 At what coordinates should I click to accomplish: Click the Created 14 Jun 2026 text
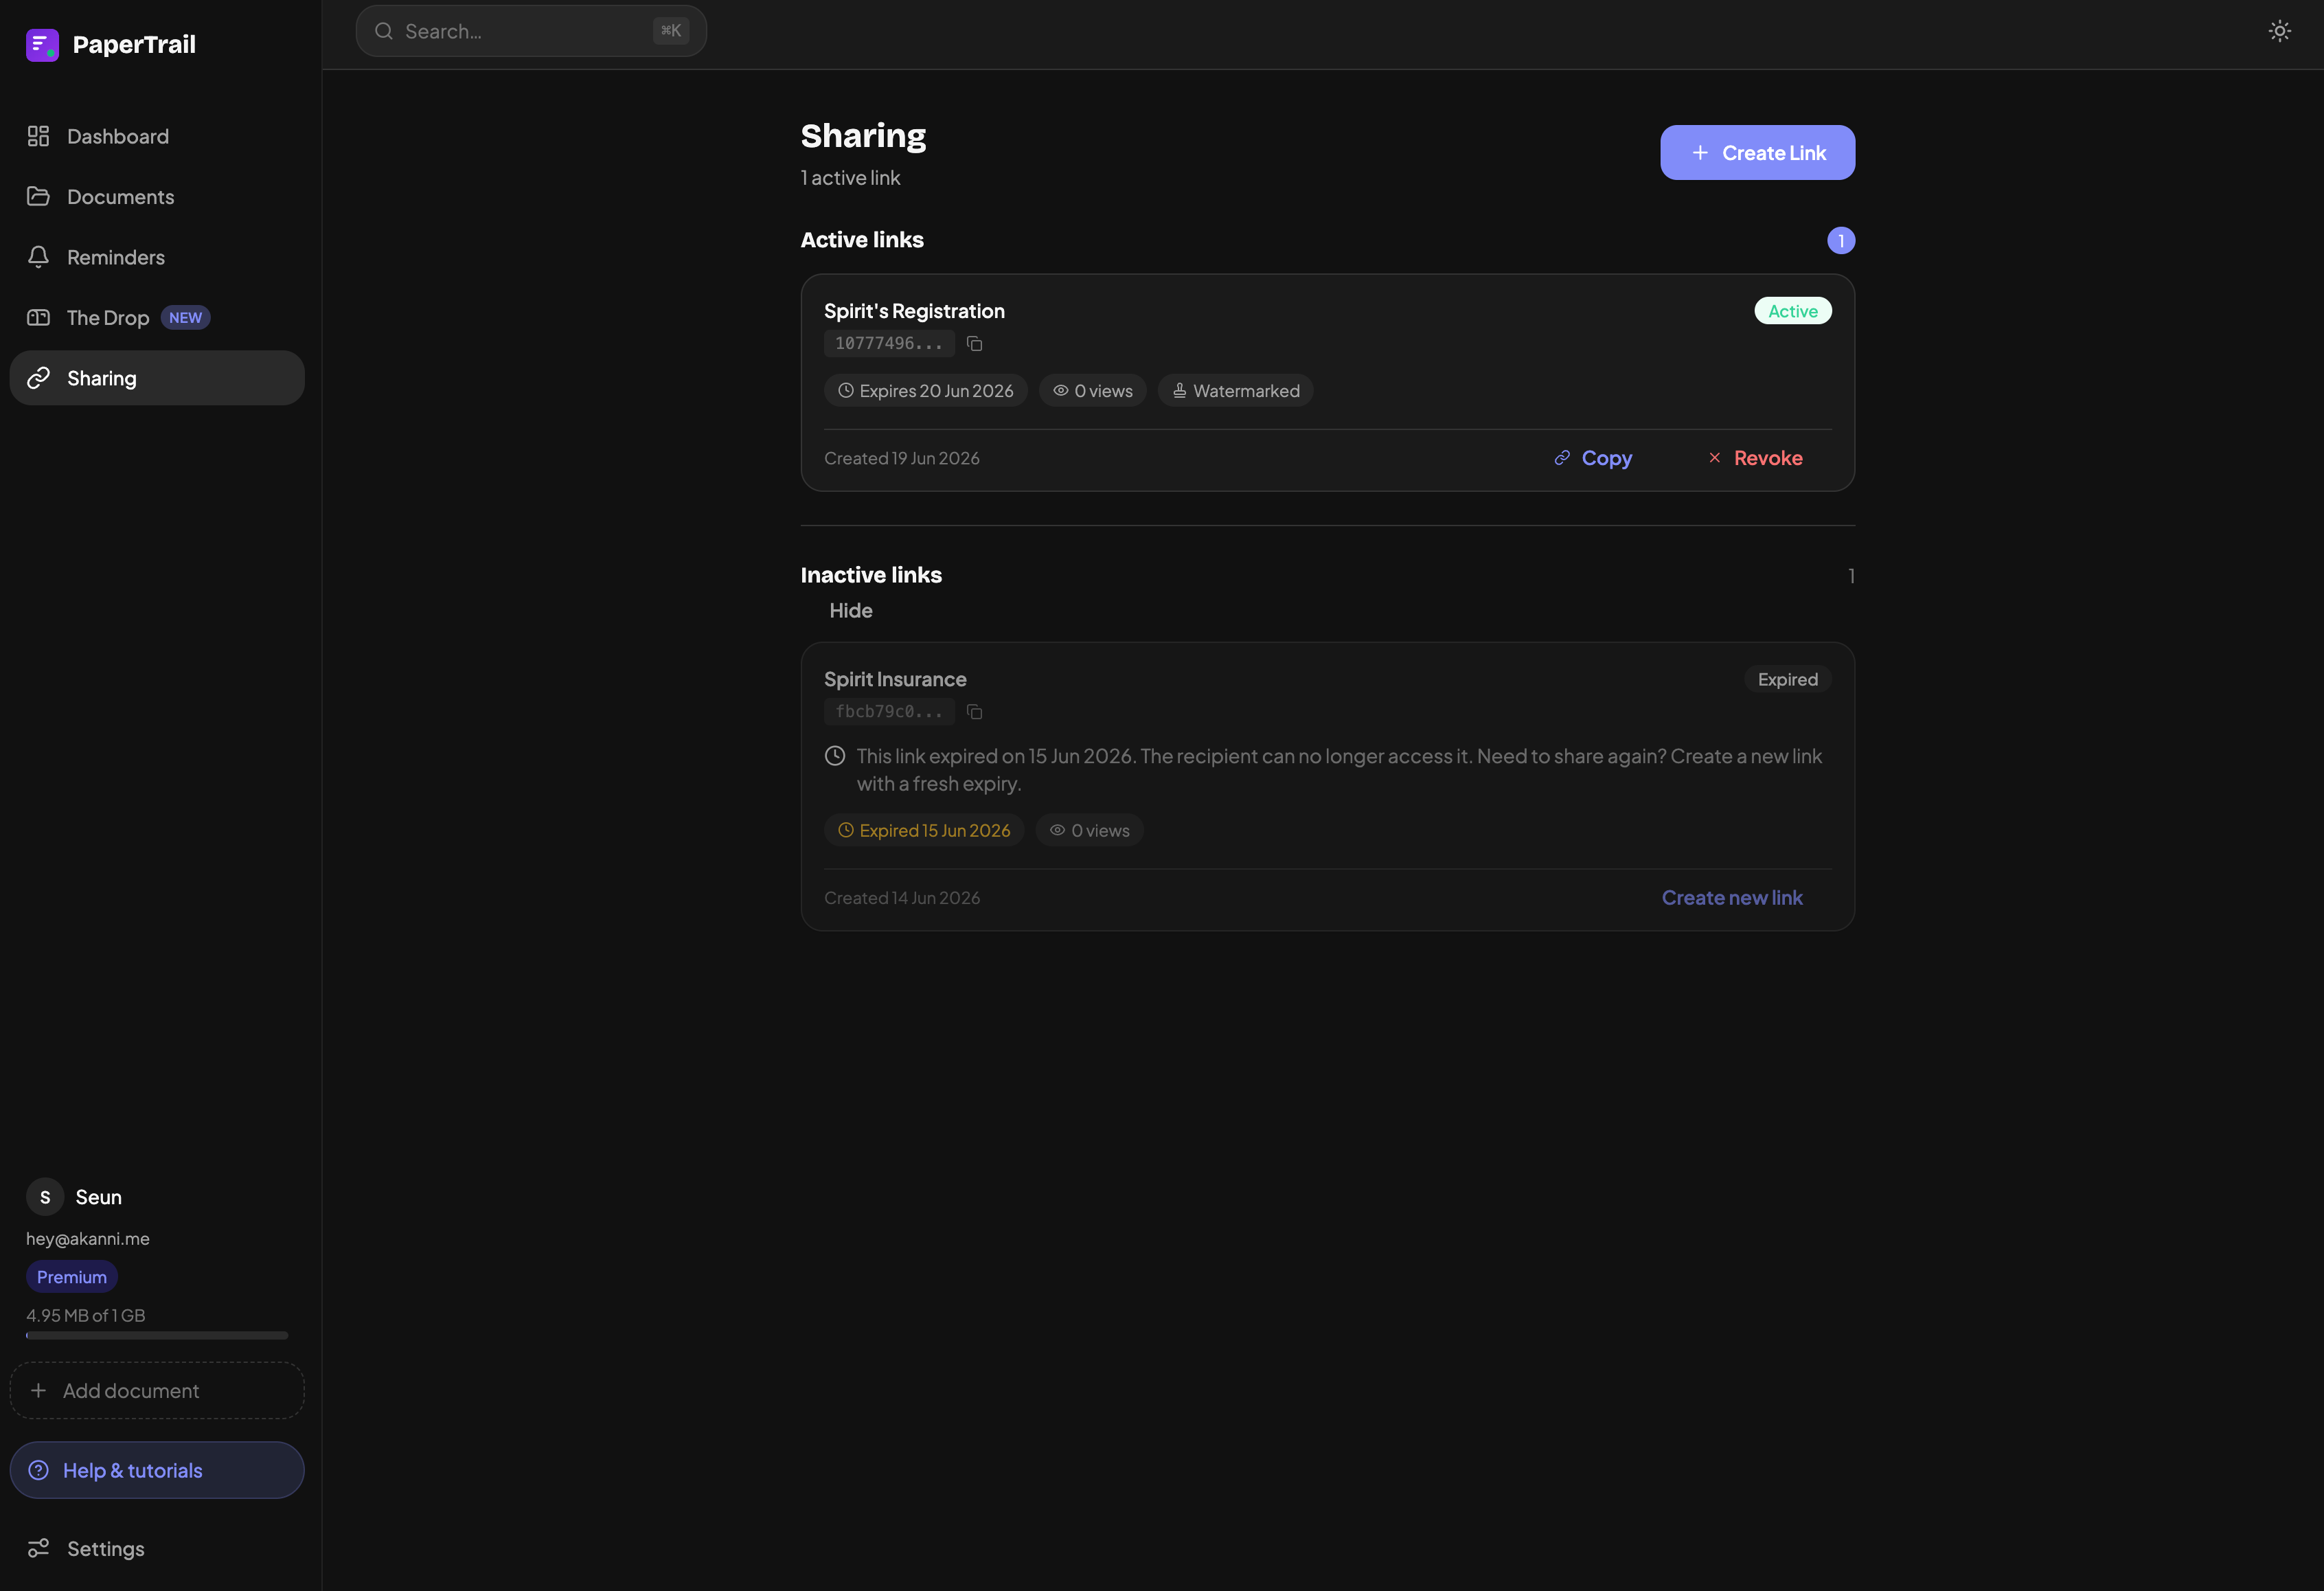pos(901,899)
